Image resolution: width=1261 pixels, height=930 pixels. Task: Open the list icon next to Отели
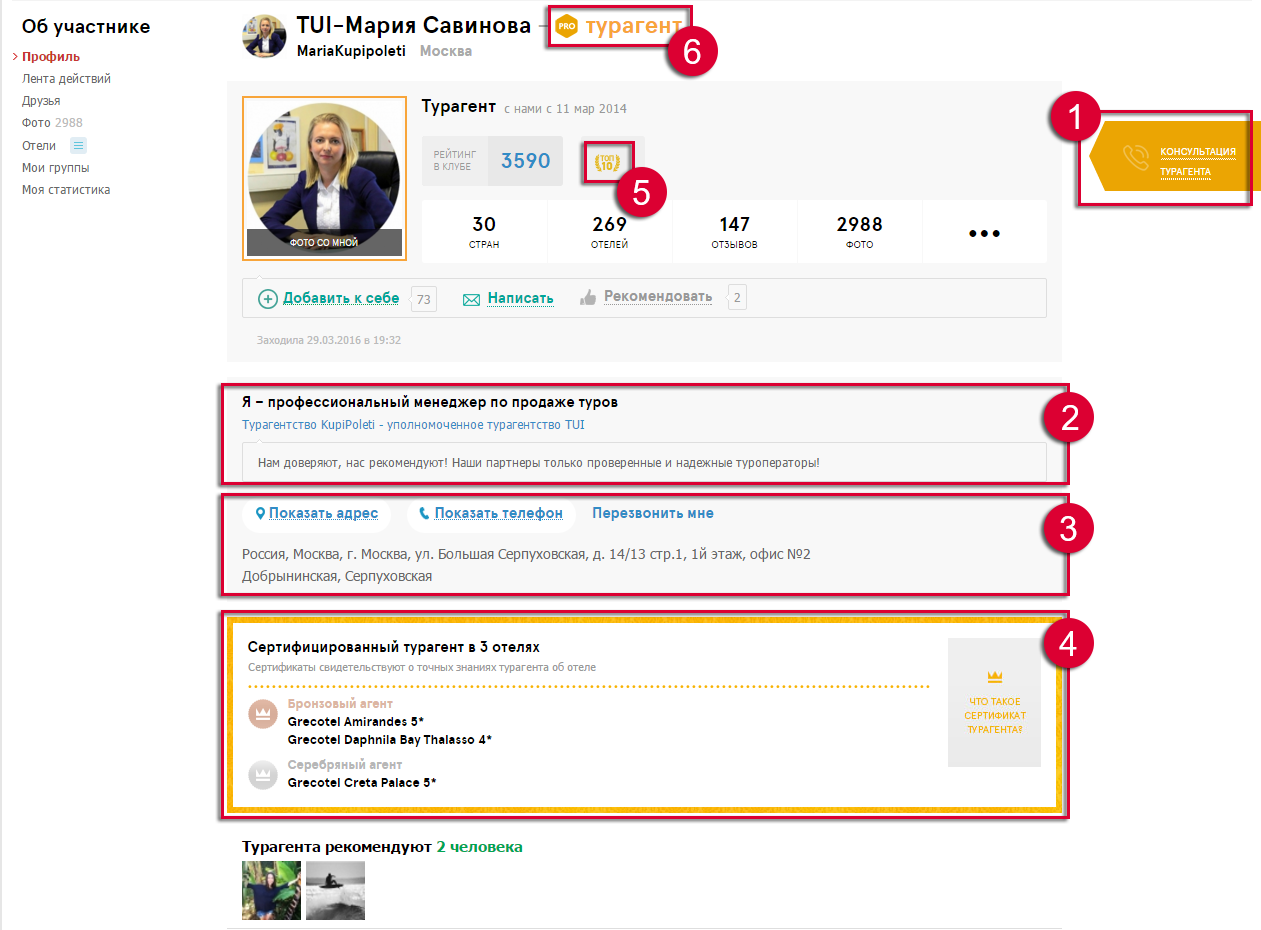pyautogui.click(x=78, y=146)
